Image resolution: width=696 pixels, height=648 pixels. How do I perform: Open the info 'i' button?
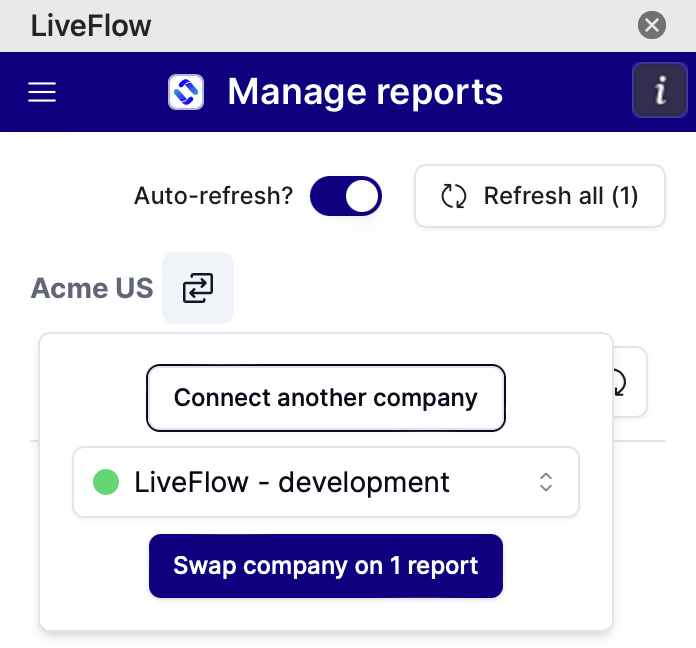(660, 90)
